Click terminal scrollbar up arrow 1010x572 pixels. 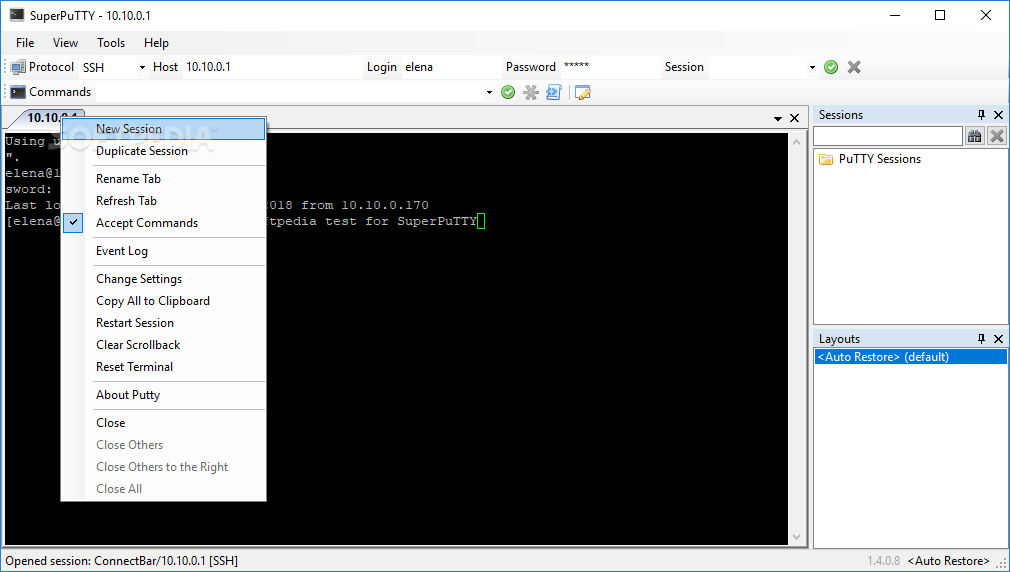797,142
